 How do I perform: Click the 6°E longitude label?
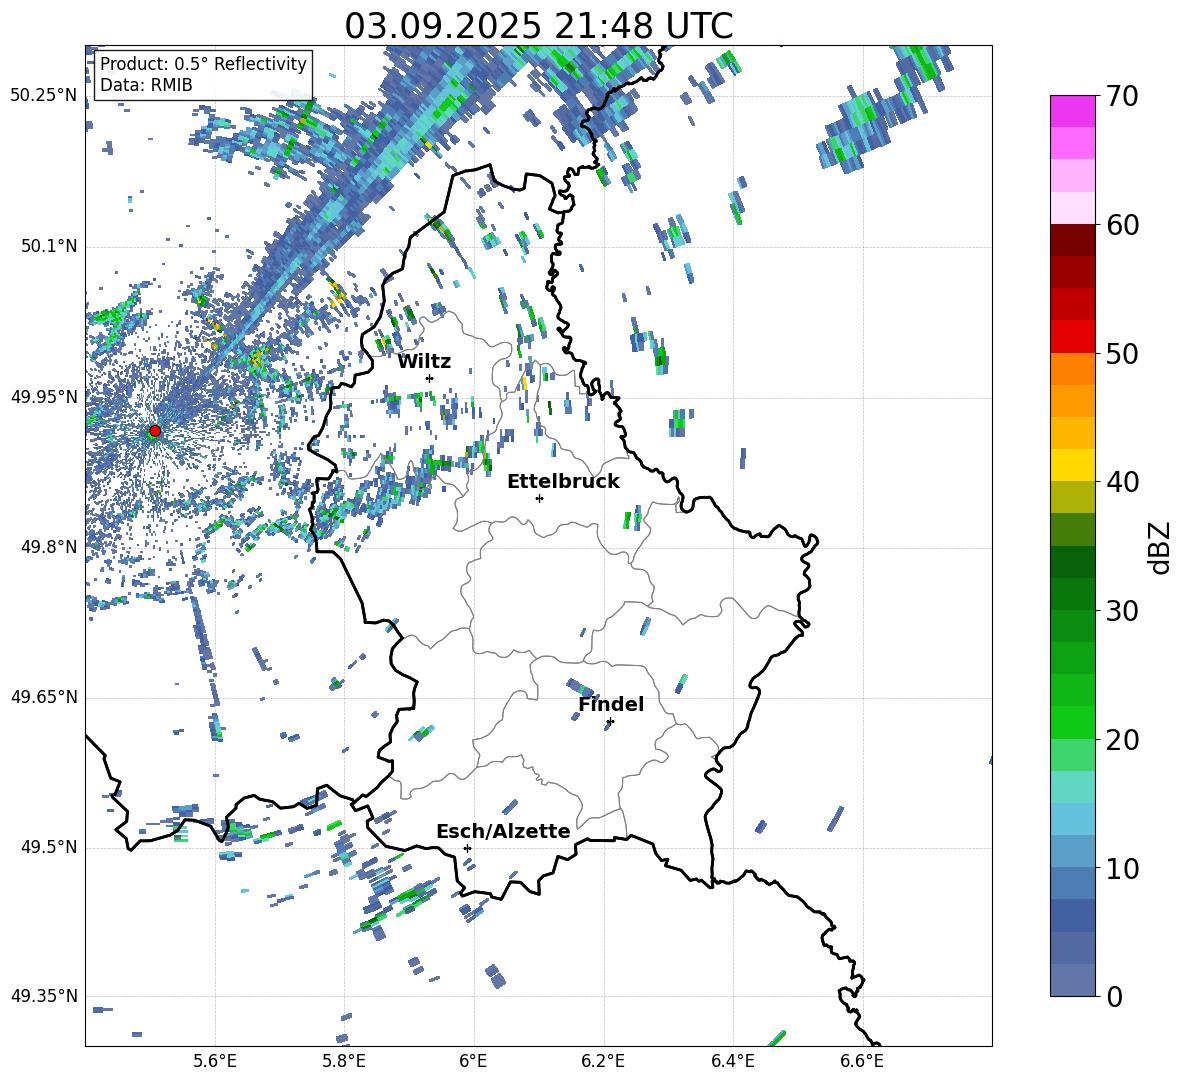(473, 1061)
